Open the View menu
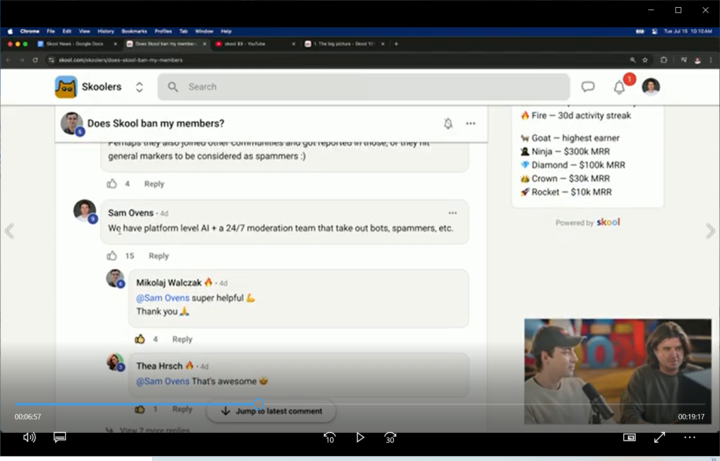The image size is (720, 461). pos(84,31)
